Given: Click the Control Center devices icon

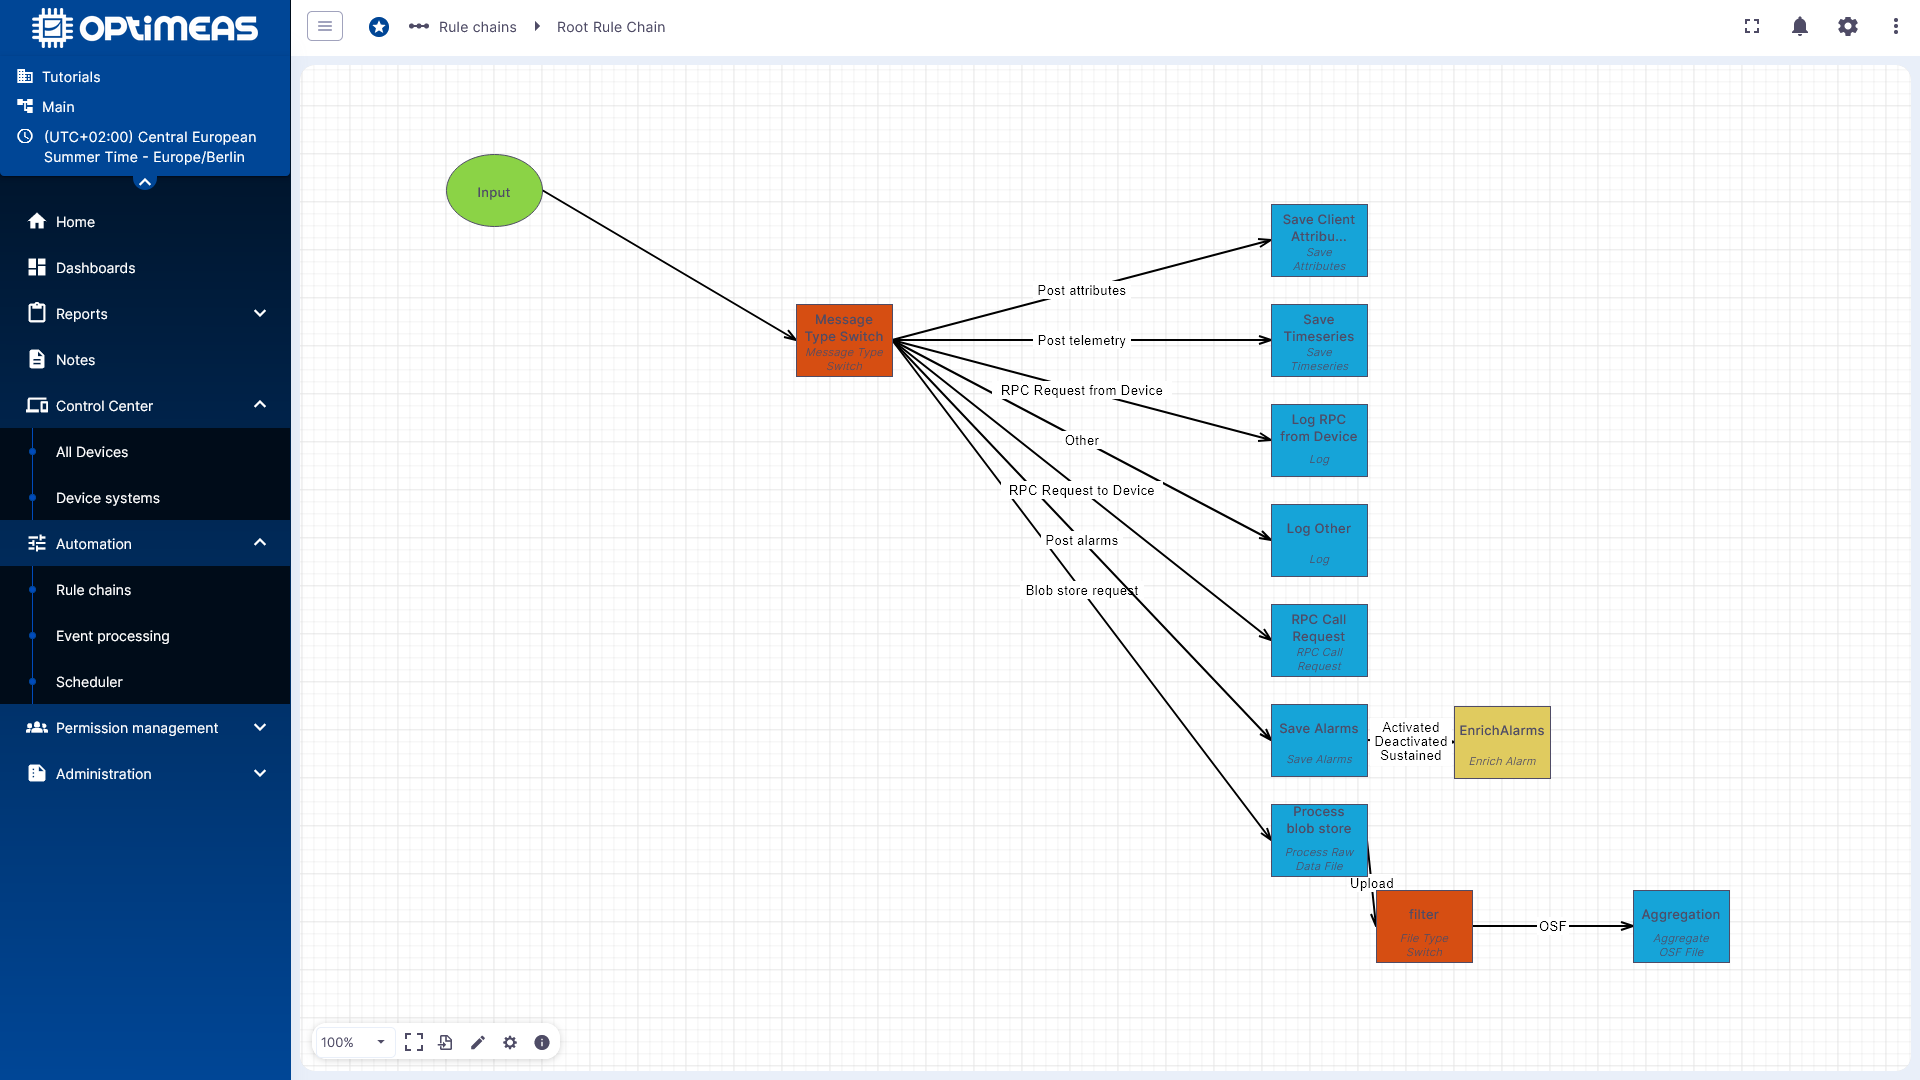Looking at the screenshot, I should coord(37,405).
